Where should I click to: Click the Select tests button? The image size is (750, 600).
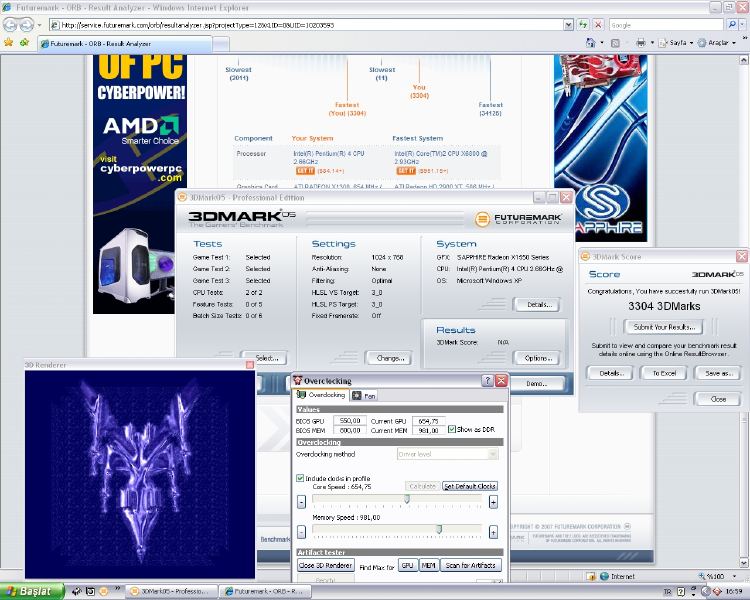pyautogui.click(x=265, y=358)
